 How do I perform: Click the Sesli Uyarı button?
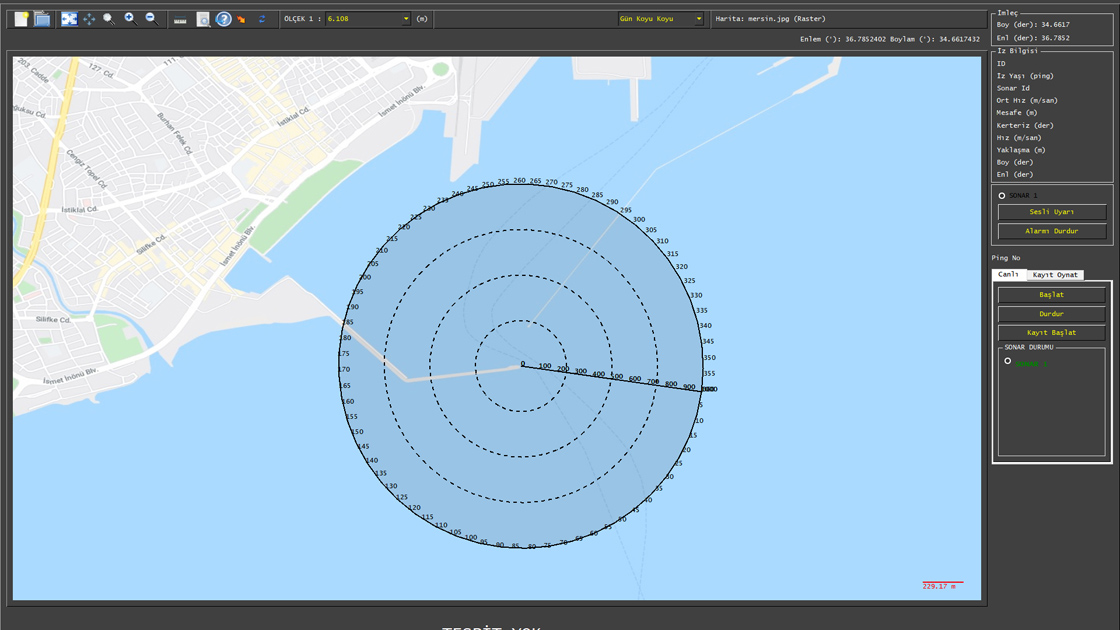1051,212
